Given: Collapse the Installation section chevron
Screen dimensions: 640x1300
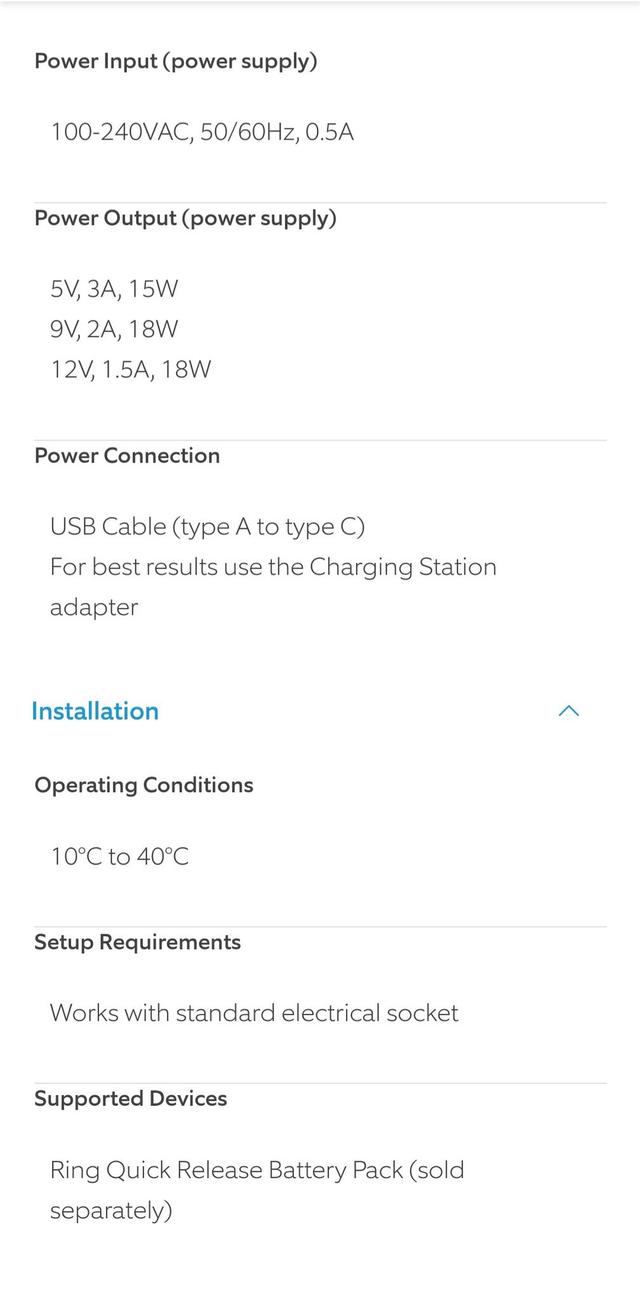Looking at the screenshot, I should click(568, 711).
